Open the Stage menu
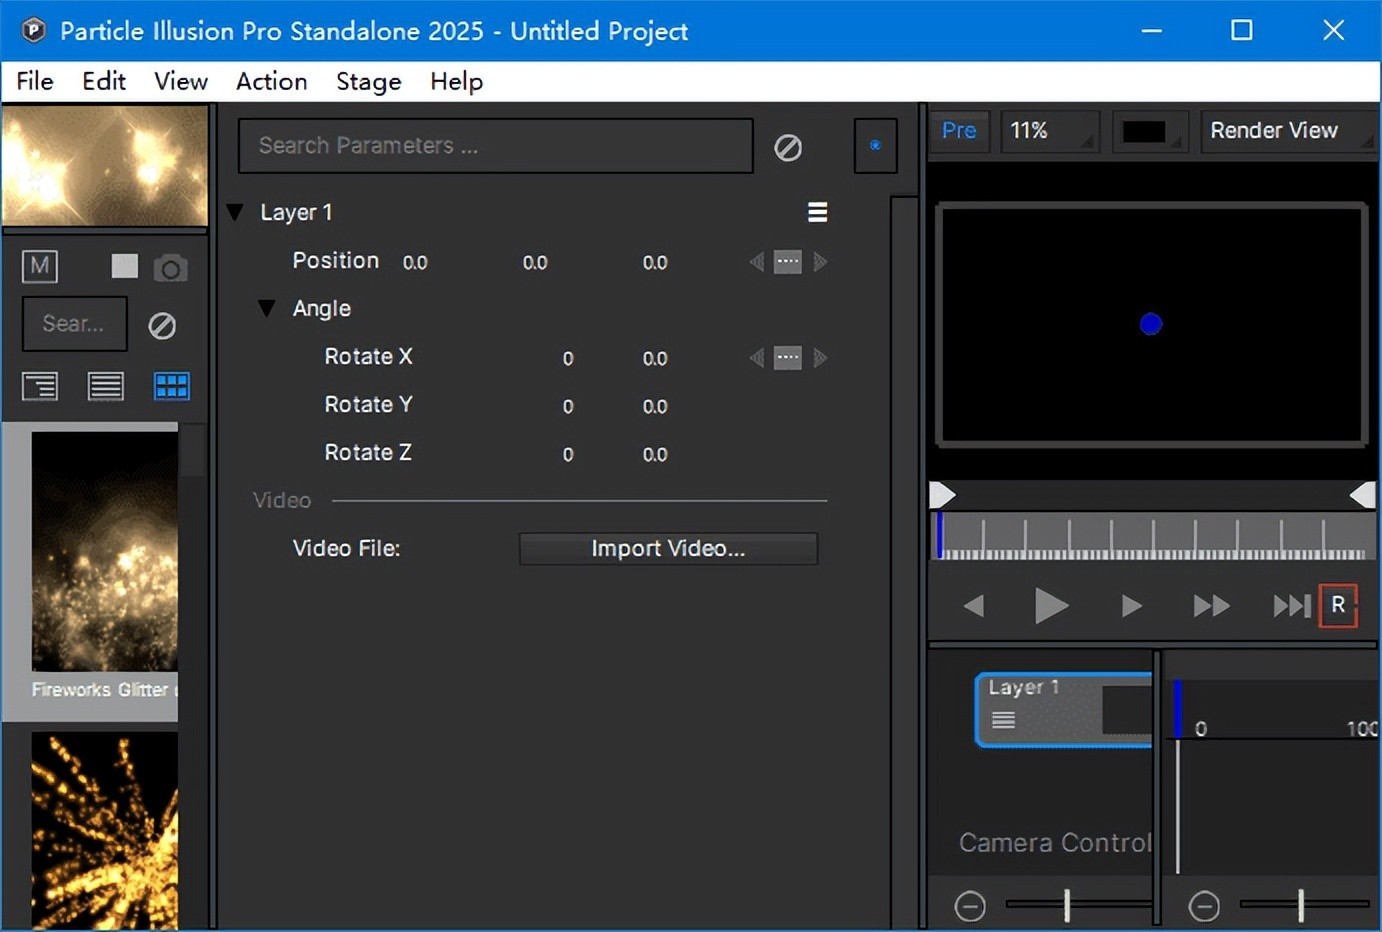The image size is (1382, 932). click(x=368, y=82)
